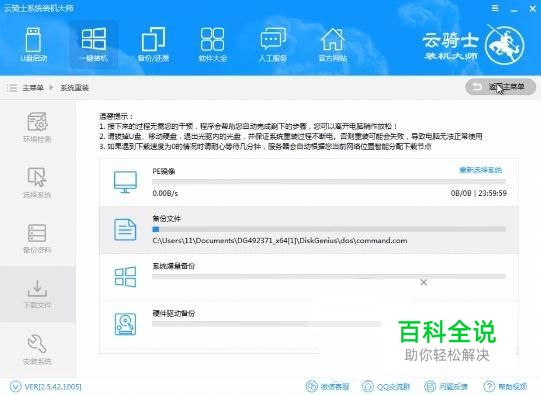Click the breadcrumb list icon
Viewport: 541px width, 395px height.
pyautogui.click(x=11, y=88)
